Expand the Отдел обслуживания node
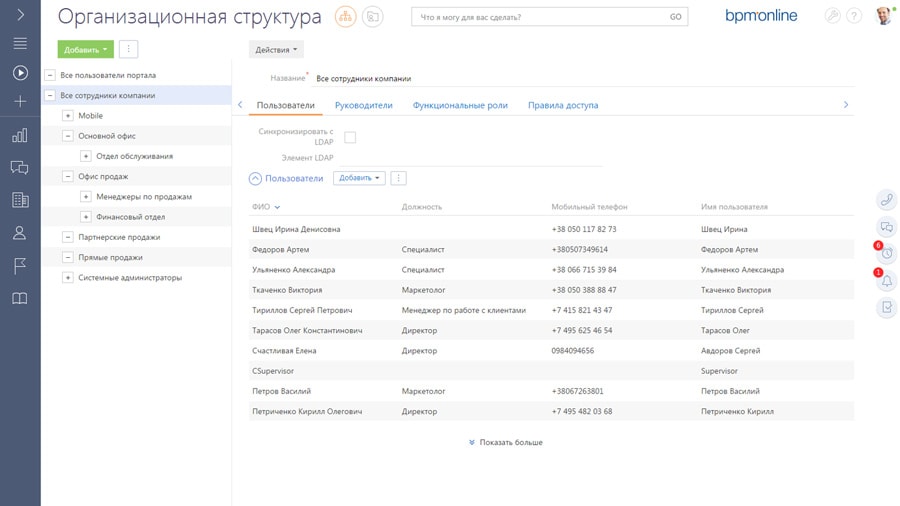 pyautogui.click(x=86, y=156)
